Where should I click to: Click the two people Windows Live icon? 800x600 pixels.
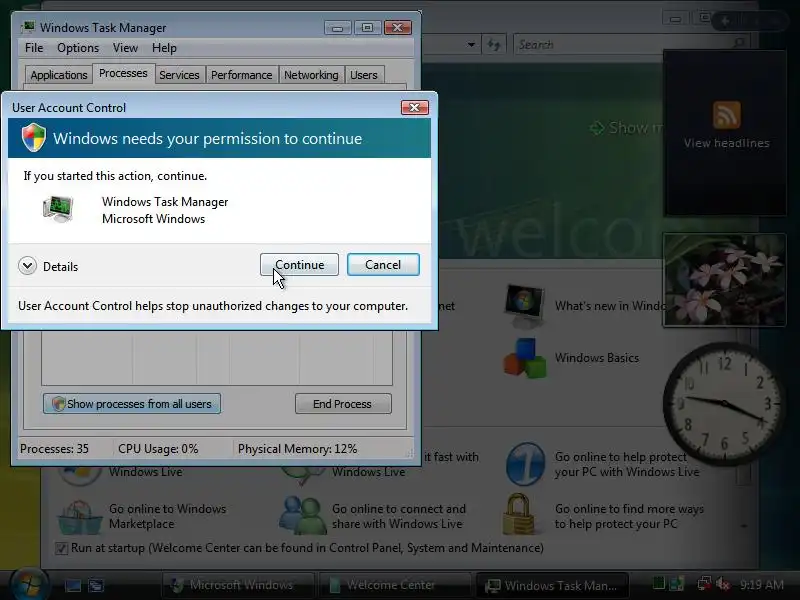point(303,515)
